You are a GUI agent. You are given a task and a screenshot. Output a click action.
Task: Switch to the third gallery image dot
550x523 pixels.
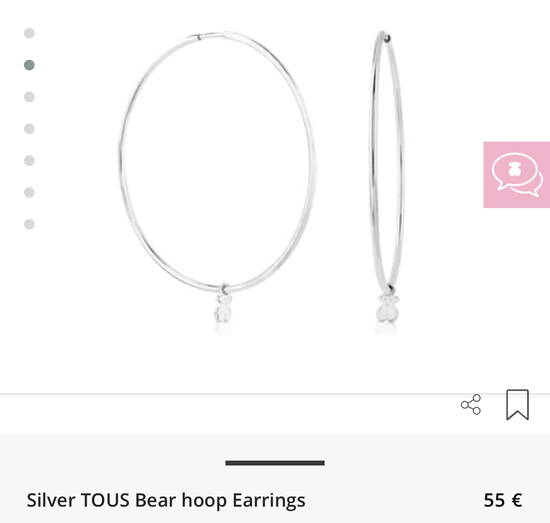coord(29,97)
